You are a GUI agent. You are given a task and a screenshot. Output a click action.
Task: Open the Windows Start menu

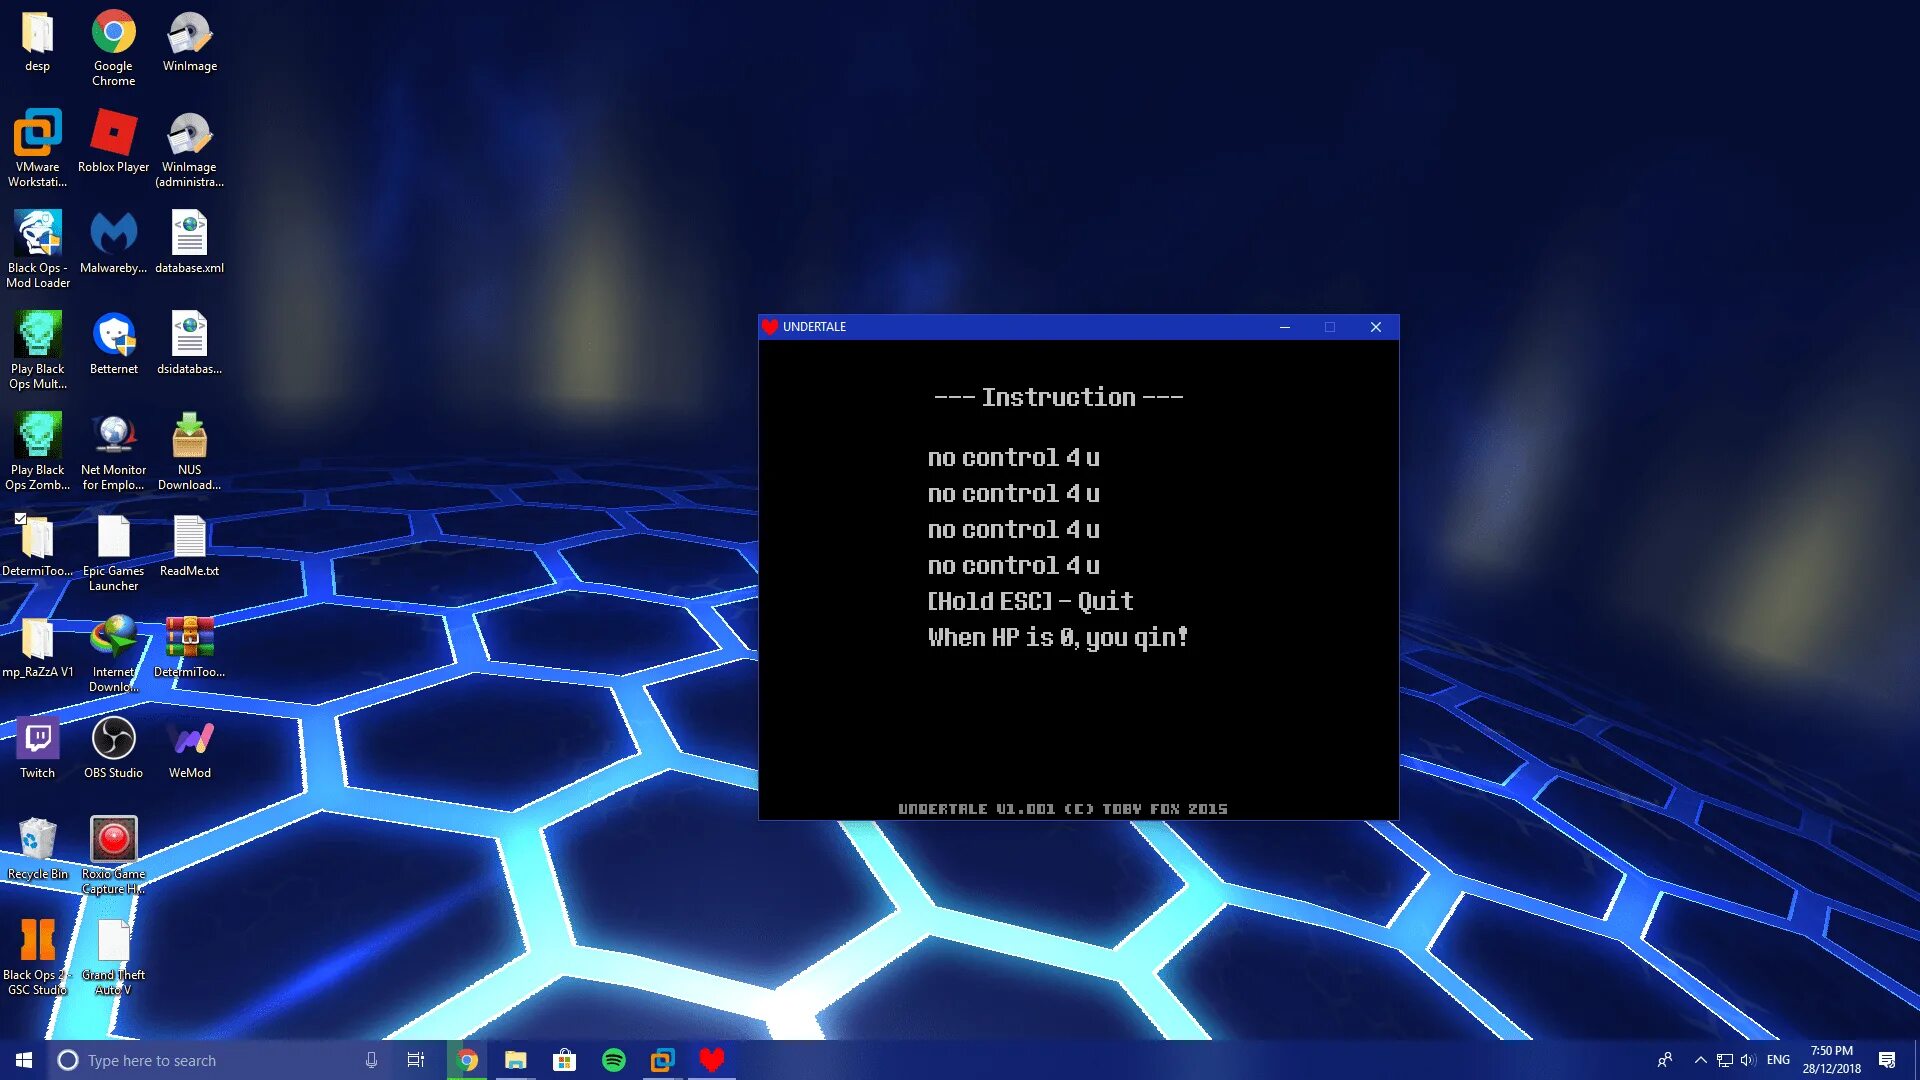pos(24,1060)
